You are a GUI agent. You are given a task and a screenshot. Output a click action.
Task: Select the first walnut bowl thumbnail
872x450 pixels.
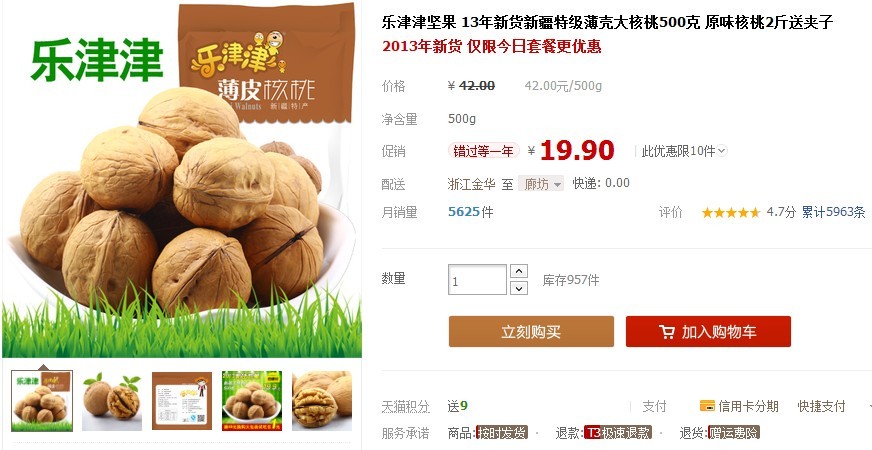[42, 400]
